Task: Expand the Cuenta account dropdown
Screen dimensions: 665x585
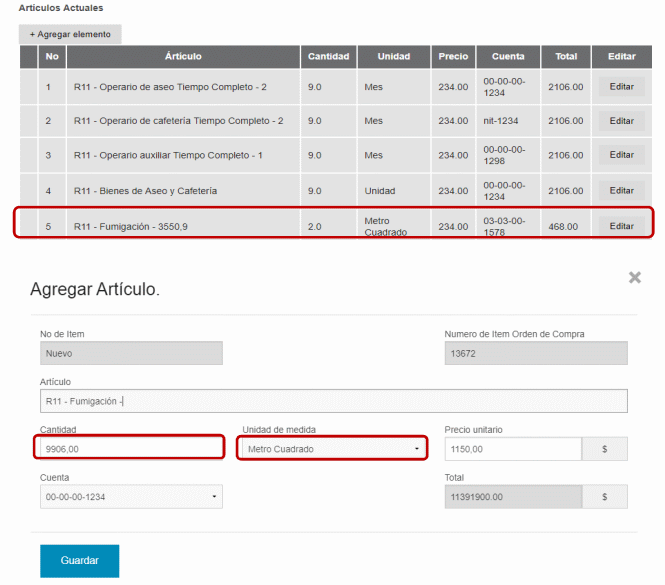Action: pyautogui.click(x=131, y=497)
